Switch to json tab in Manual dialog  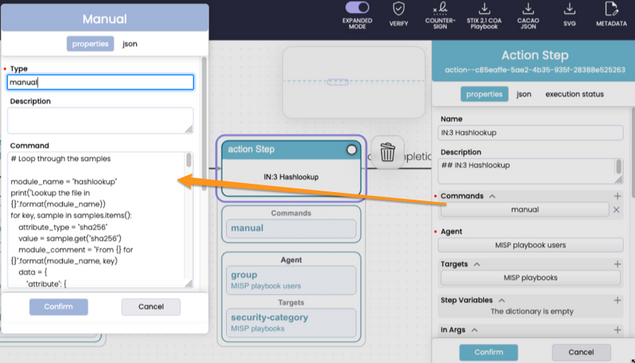[x=130, y=44]
